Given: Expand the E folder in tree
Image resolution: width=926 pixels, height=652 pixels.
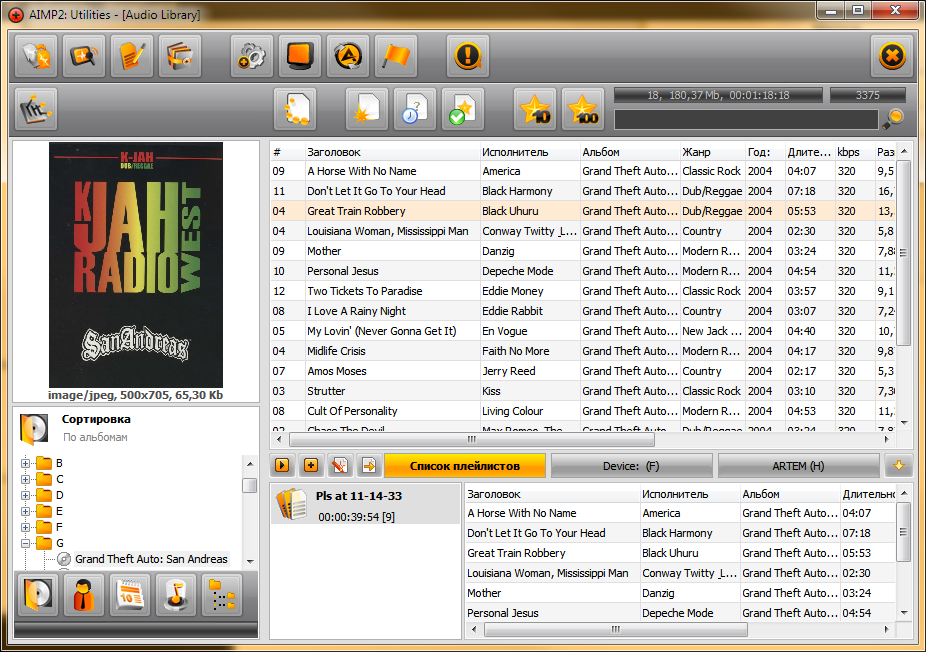Looking at the screenshot, I should [x=25, y=511].
